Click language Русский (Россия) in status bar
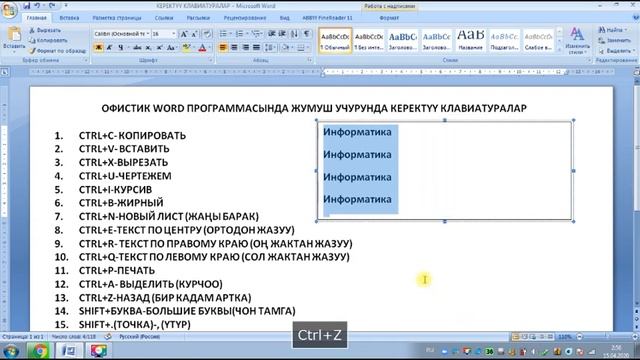Viewport: 640px width, 360px height. point(140,337)
